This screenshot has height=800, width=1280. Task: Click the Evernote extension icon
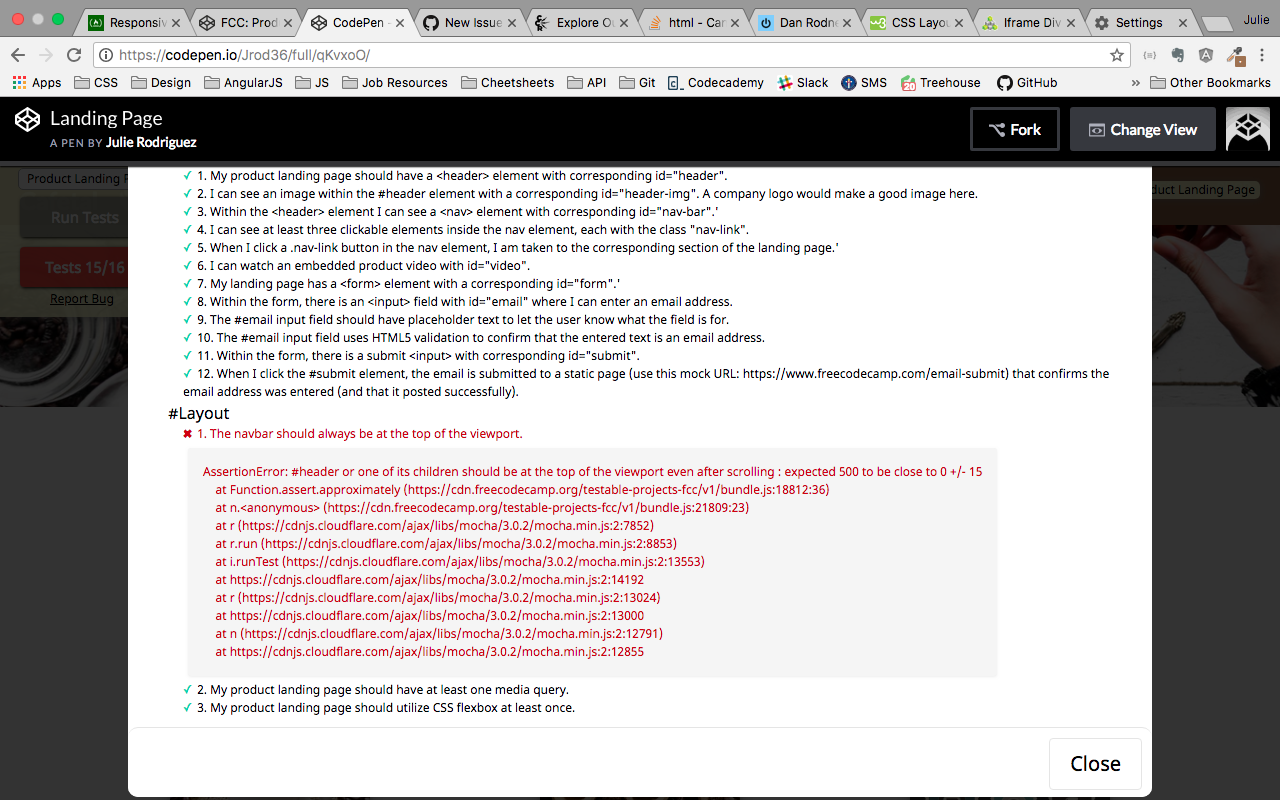(1177, 55)
